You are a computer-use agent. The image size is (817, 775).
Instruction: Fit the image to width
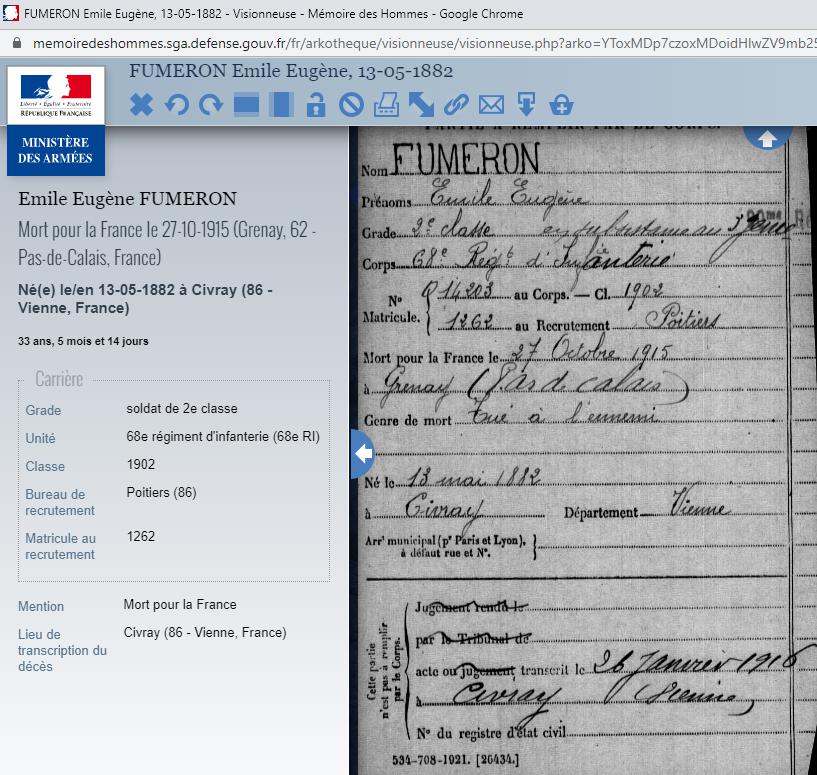246,104
